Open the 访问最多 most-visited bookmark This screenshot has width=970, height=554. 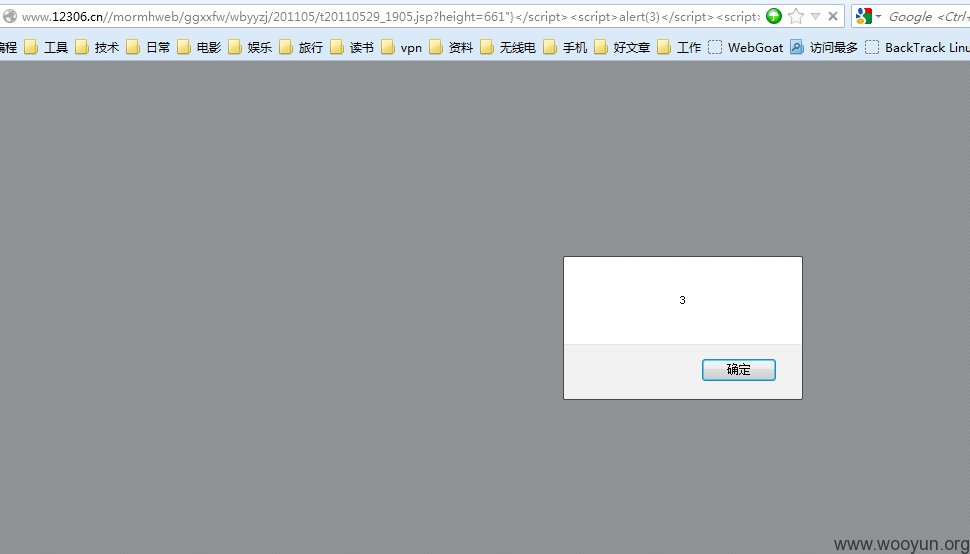(824, 47)
